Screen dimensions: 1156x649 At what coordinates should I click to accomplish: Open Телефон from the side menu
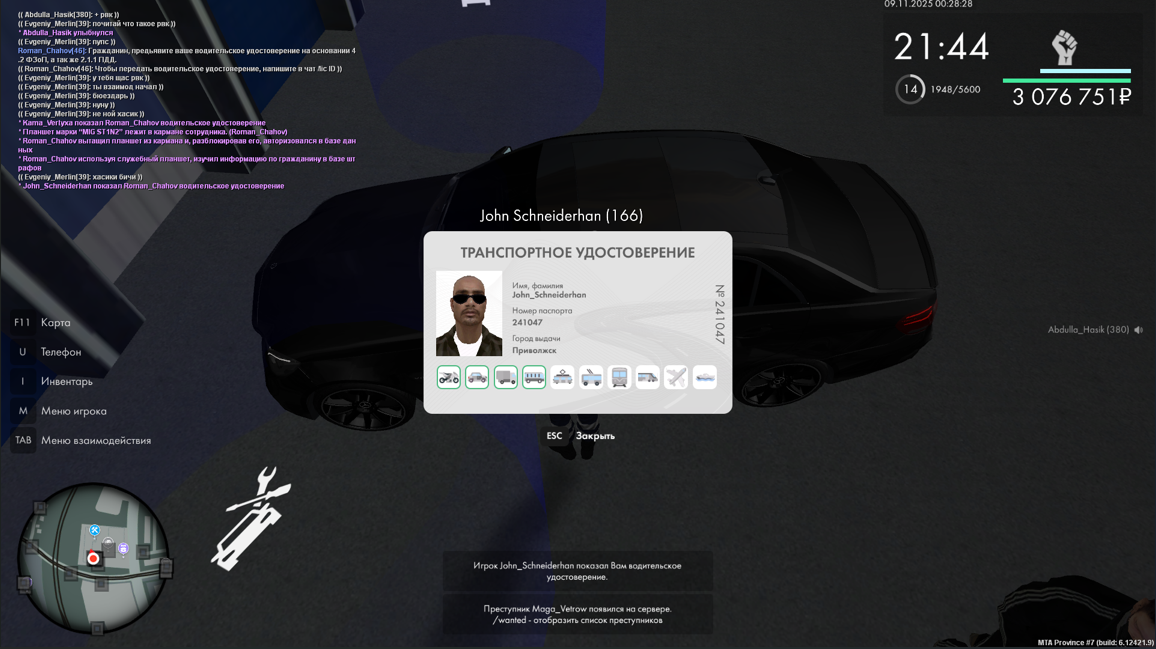[x=61, y=352]
